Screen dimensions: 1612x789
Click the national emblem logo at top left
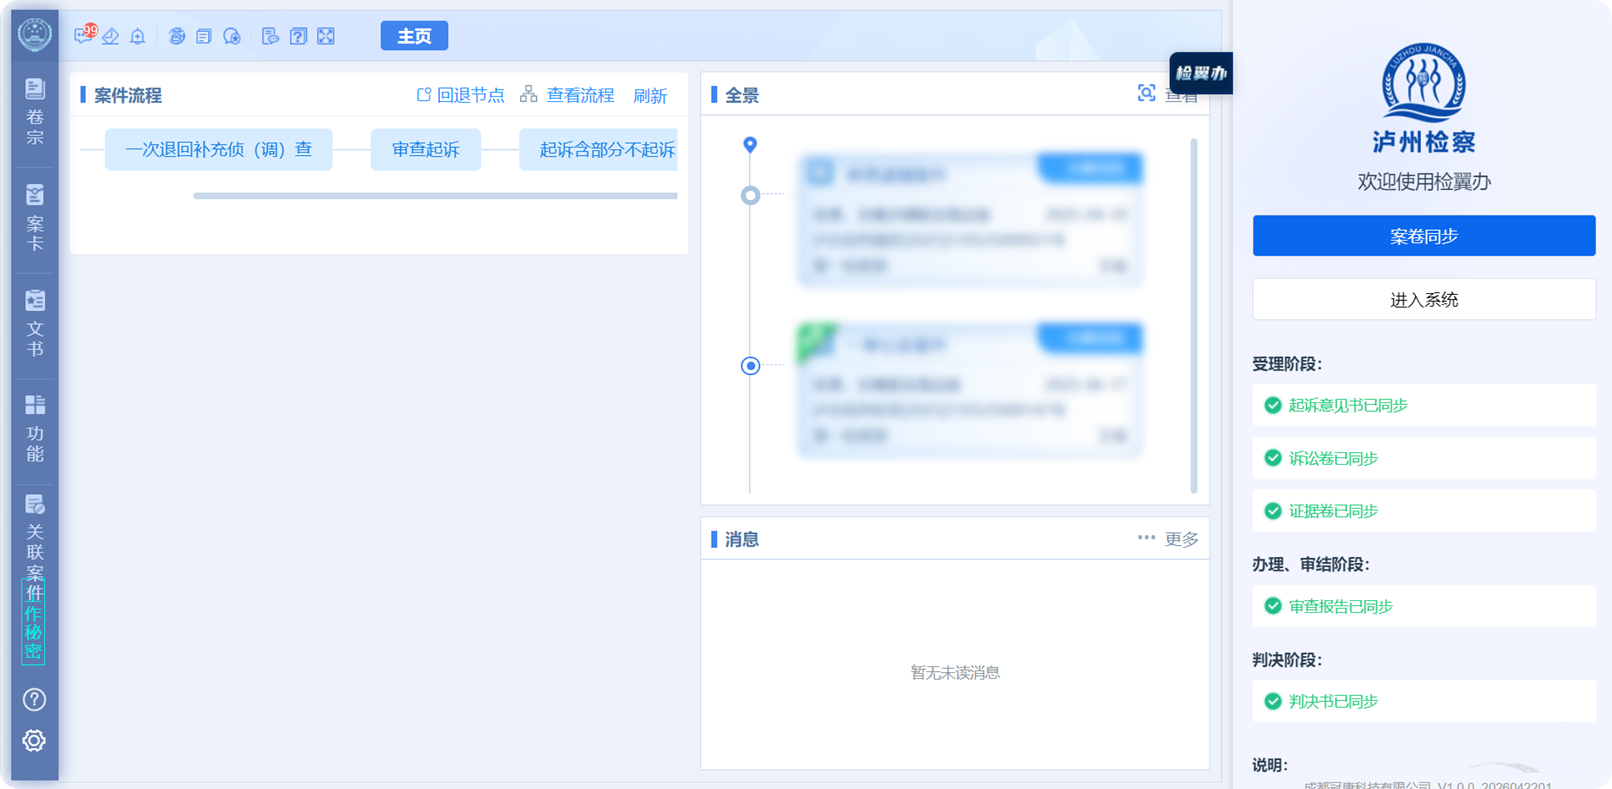tap(35, 34)
